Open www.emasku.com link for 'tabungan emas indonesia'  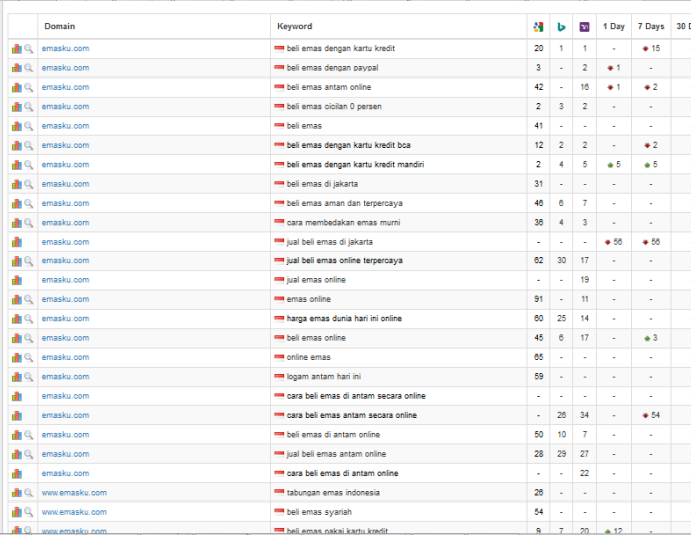point(74,493)
